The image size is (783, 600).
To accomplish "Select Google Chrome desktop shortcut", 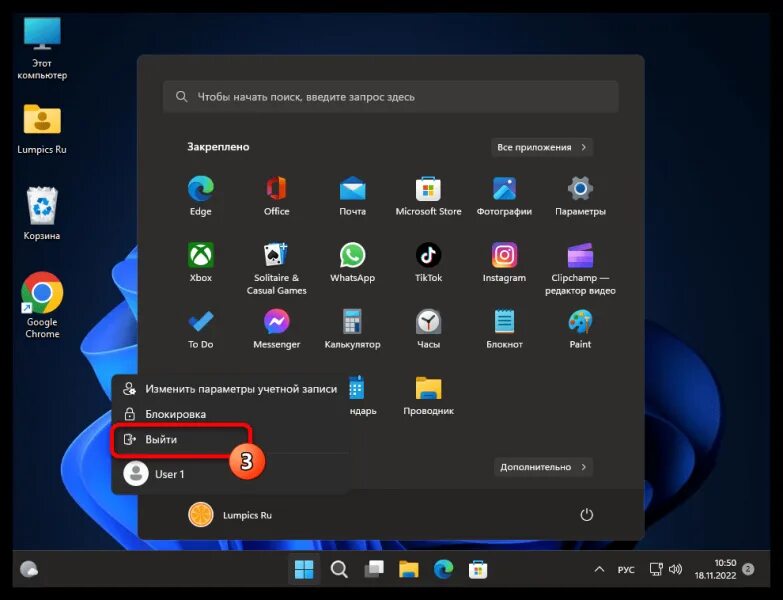I will coord(42,305).
